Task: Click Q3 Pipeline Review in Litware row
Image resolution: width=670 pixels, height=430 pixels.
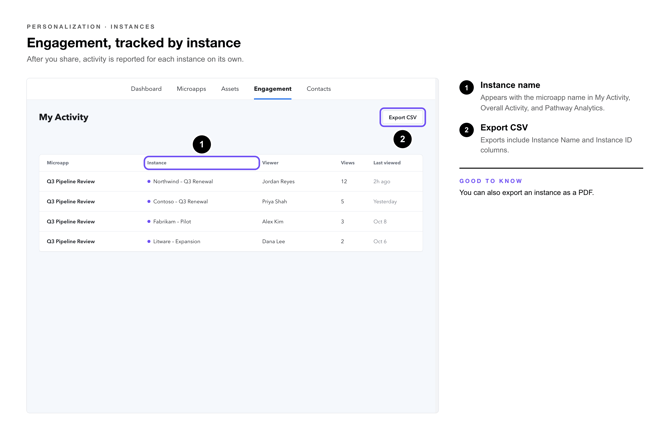Action: tap(71, 242)
